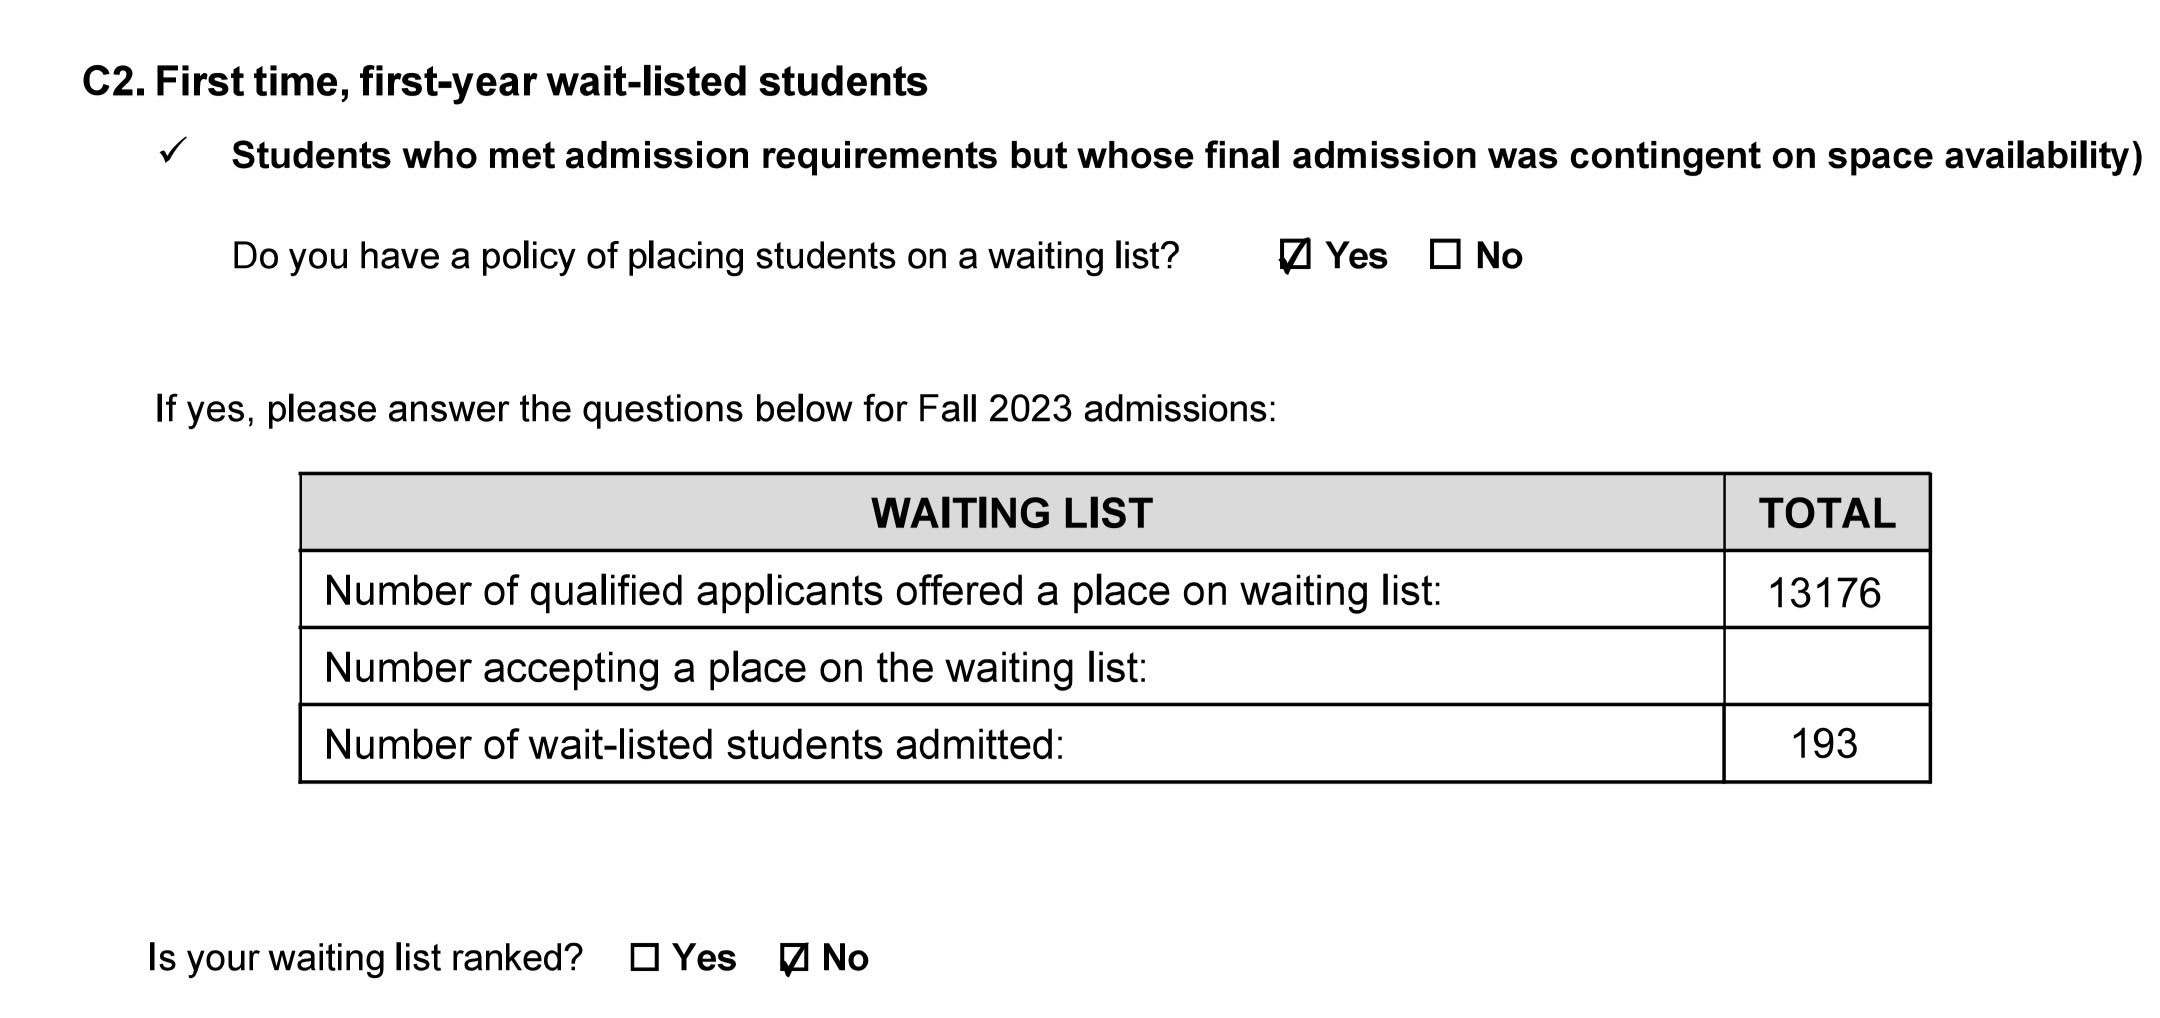Click the 'Number of qualified applicants offered' row label
Image resolution: width=2160 pixels, height=1018 pixels.
[883, 591]
